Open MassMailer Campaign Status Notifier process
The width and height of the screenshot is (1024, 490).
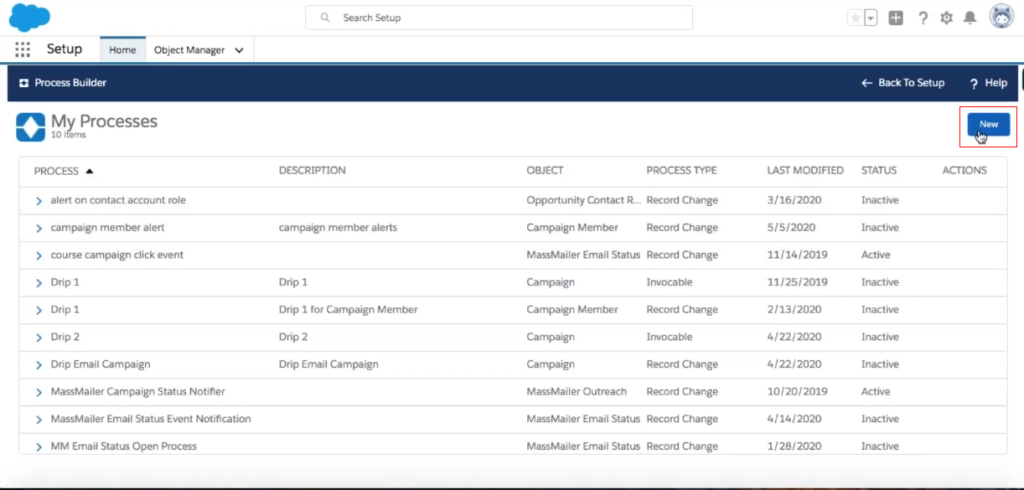click(x=138, y=391)
